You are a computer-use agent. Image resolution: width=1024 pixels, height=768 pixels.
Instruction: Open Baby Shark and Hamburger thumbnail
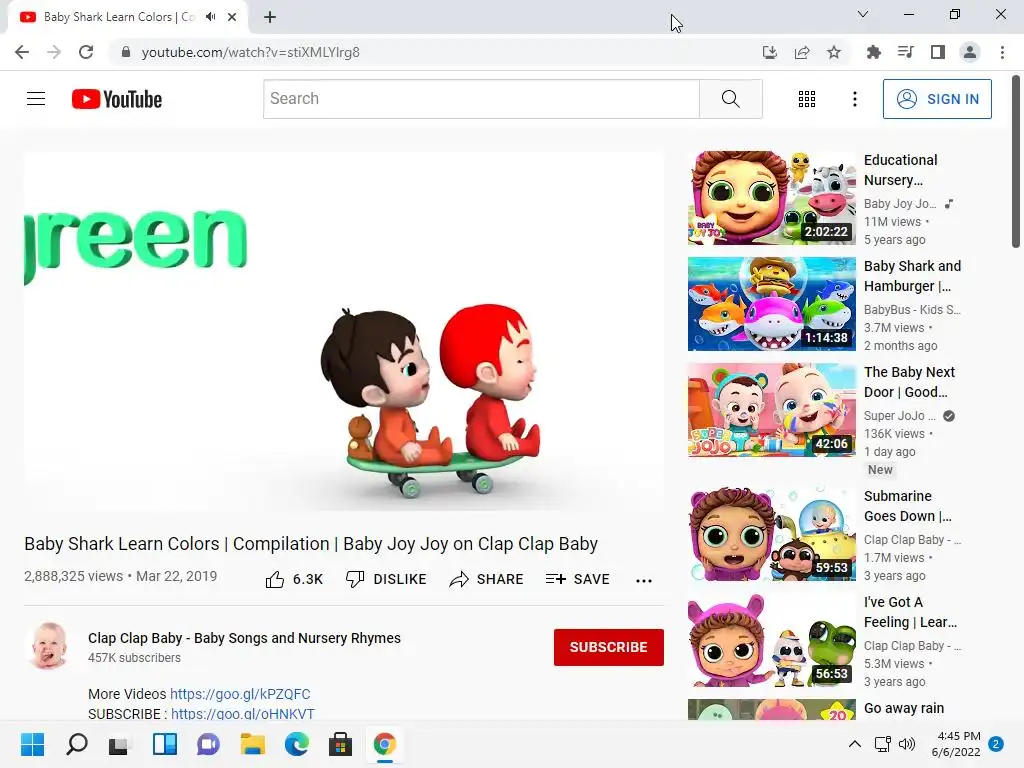click(771, 304)
